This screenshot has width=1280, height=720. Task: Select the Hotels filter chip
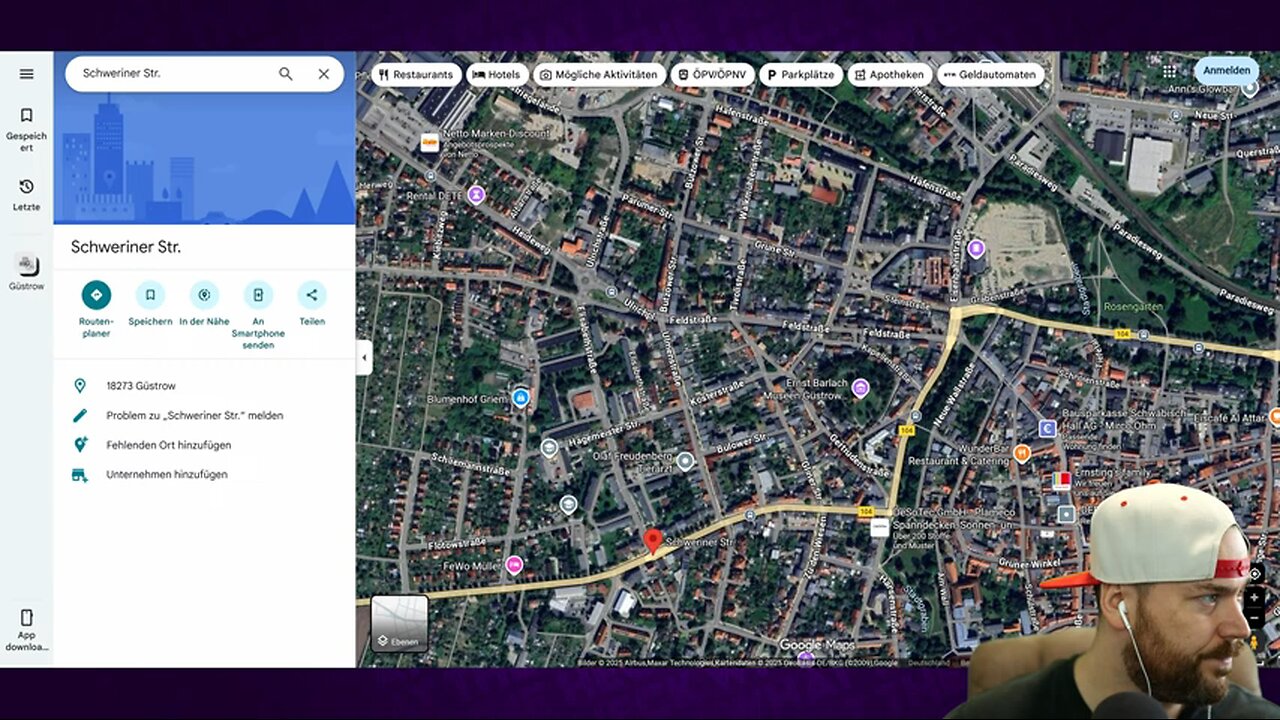(498, 75)
